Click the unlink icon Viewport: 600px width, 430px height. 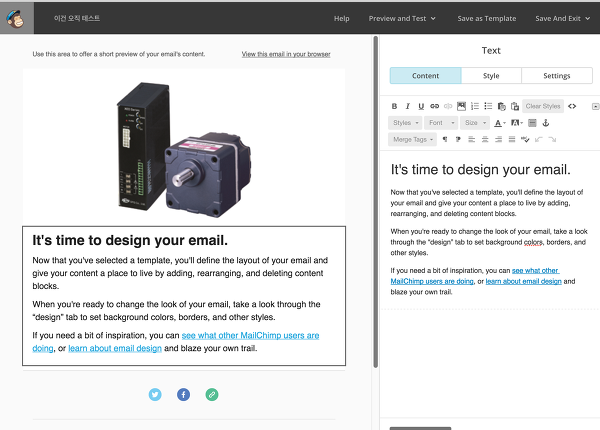pyautogui.click(x=448, y=106)
